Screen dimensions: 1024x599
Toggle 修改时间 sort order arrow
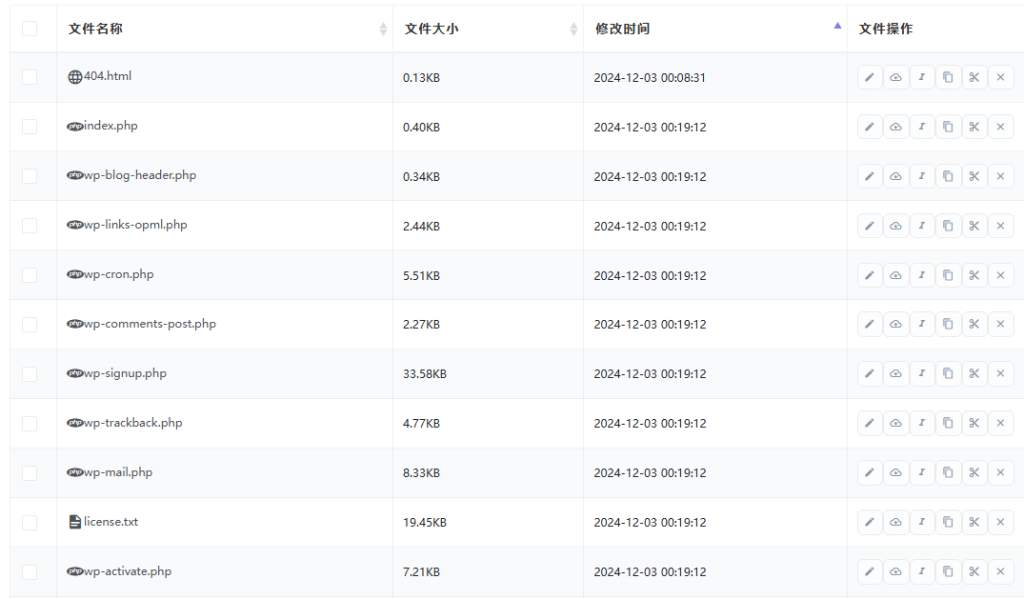837,28
